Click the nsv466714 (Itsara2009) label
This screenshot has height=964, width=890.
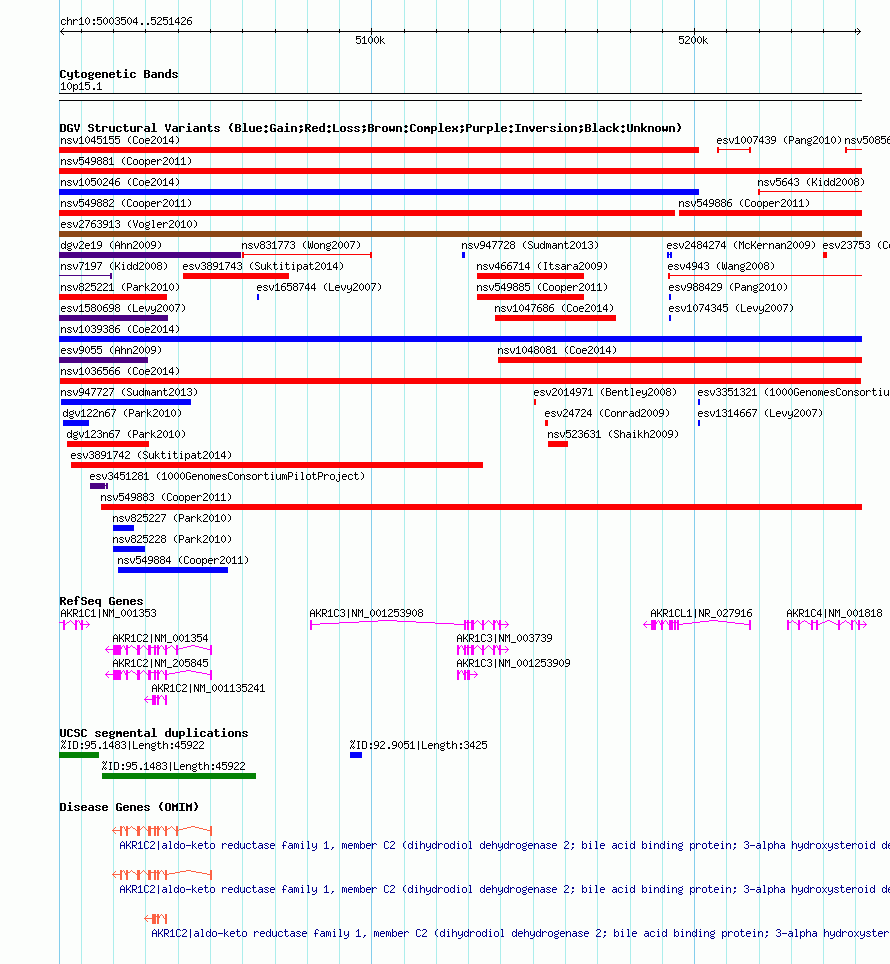[x=542, y=266]
